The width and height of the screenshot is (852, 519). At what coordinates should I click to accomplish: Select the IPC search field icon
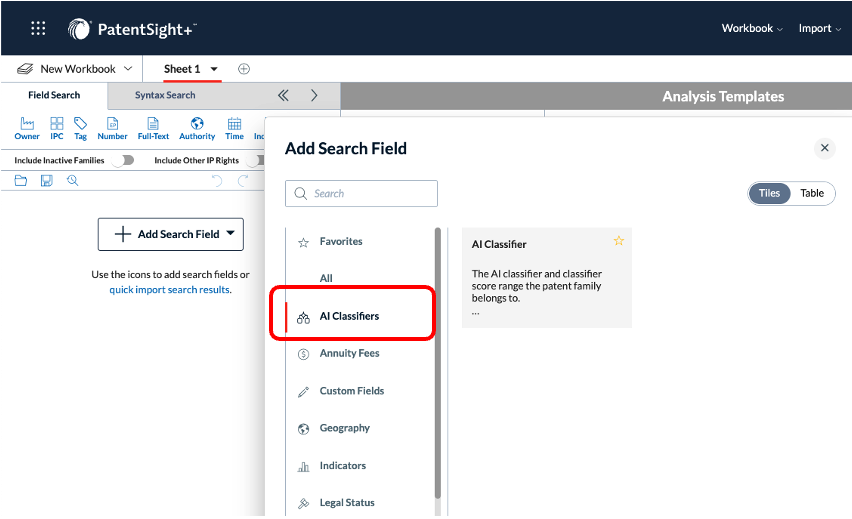[57, 129]
